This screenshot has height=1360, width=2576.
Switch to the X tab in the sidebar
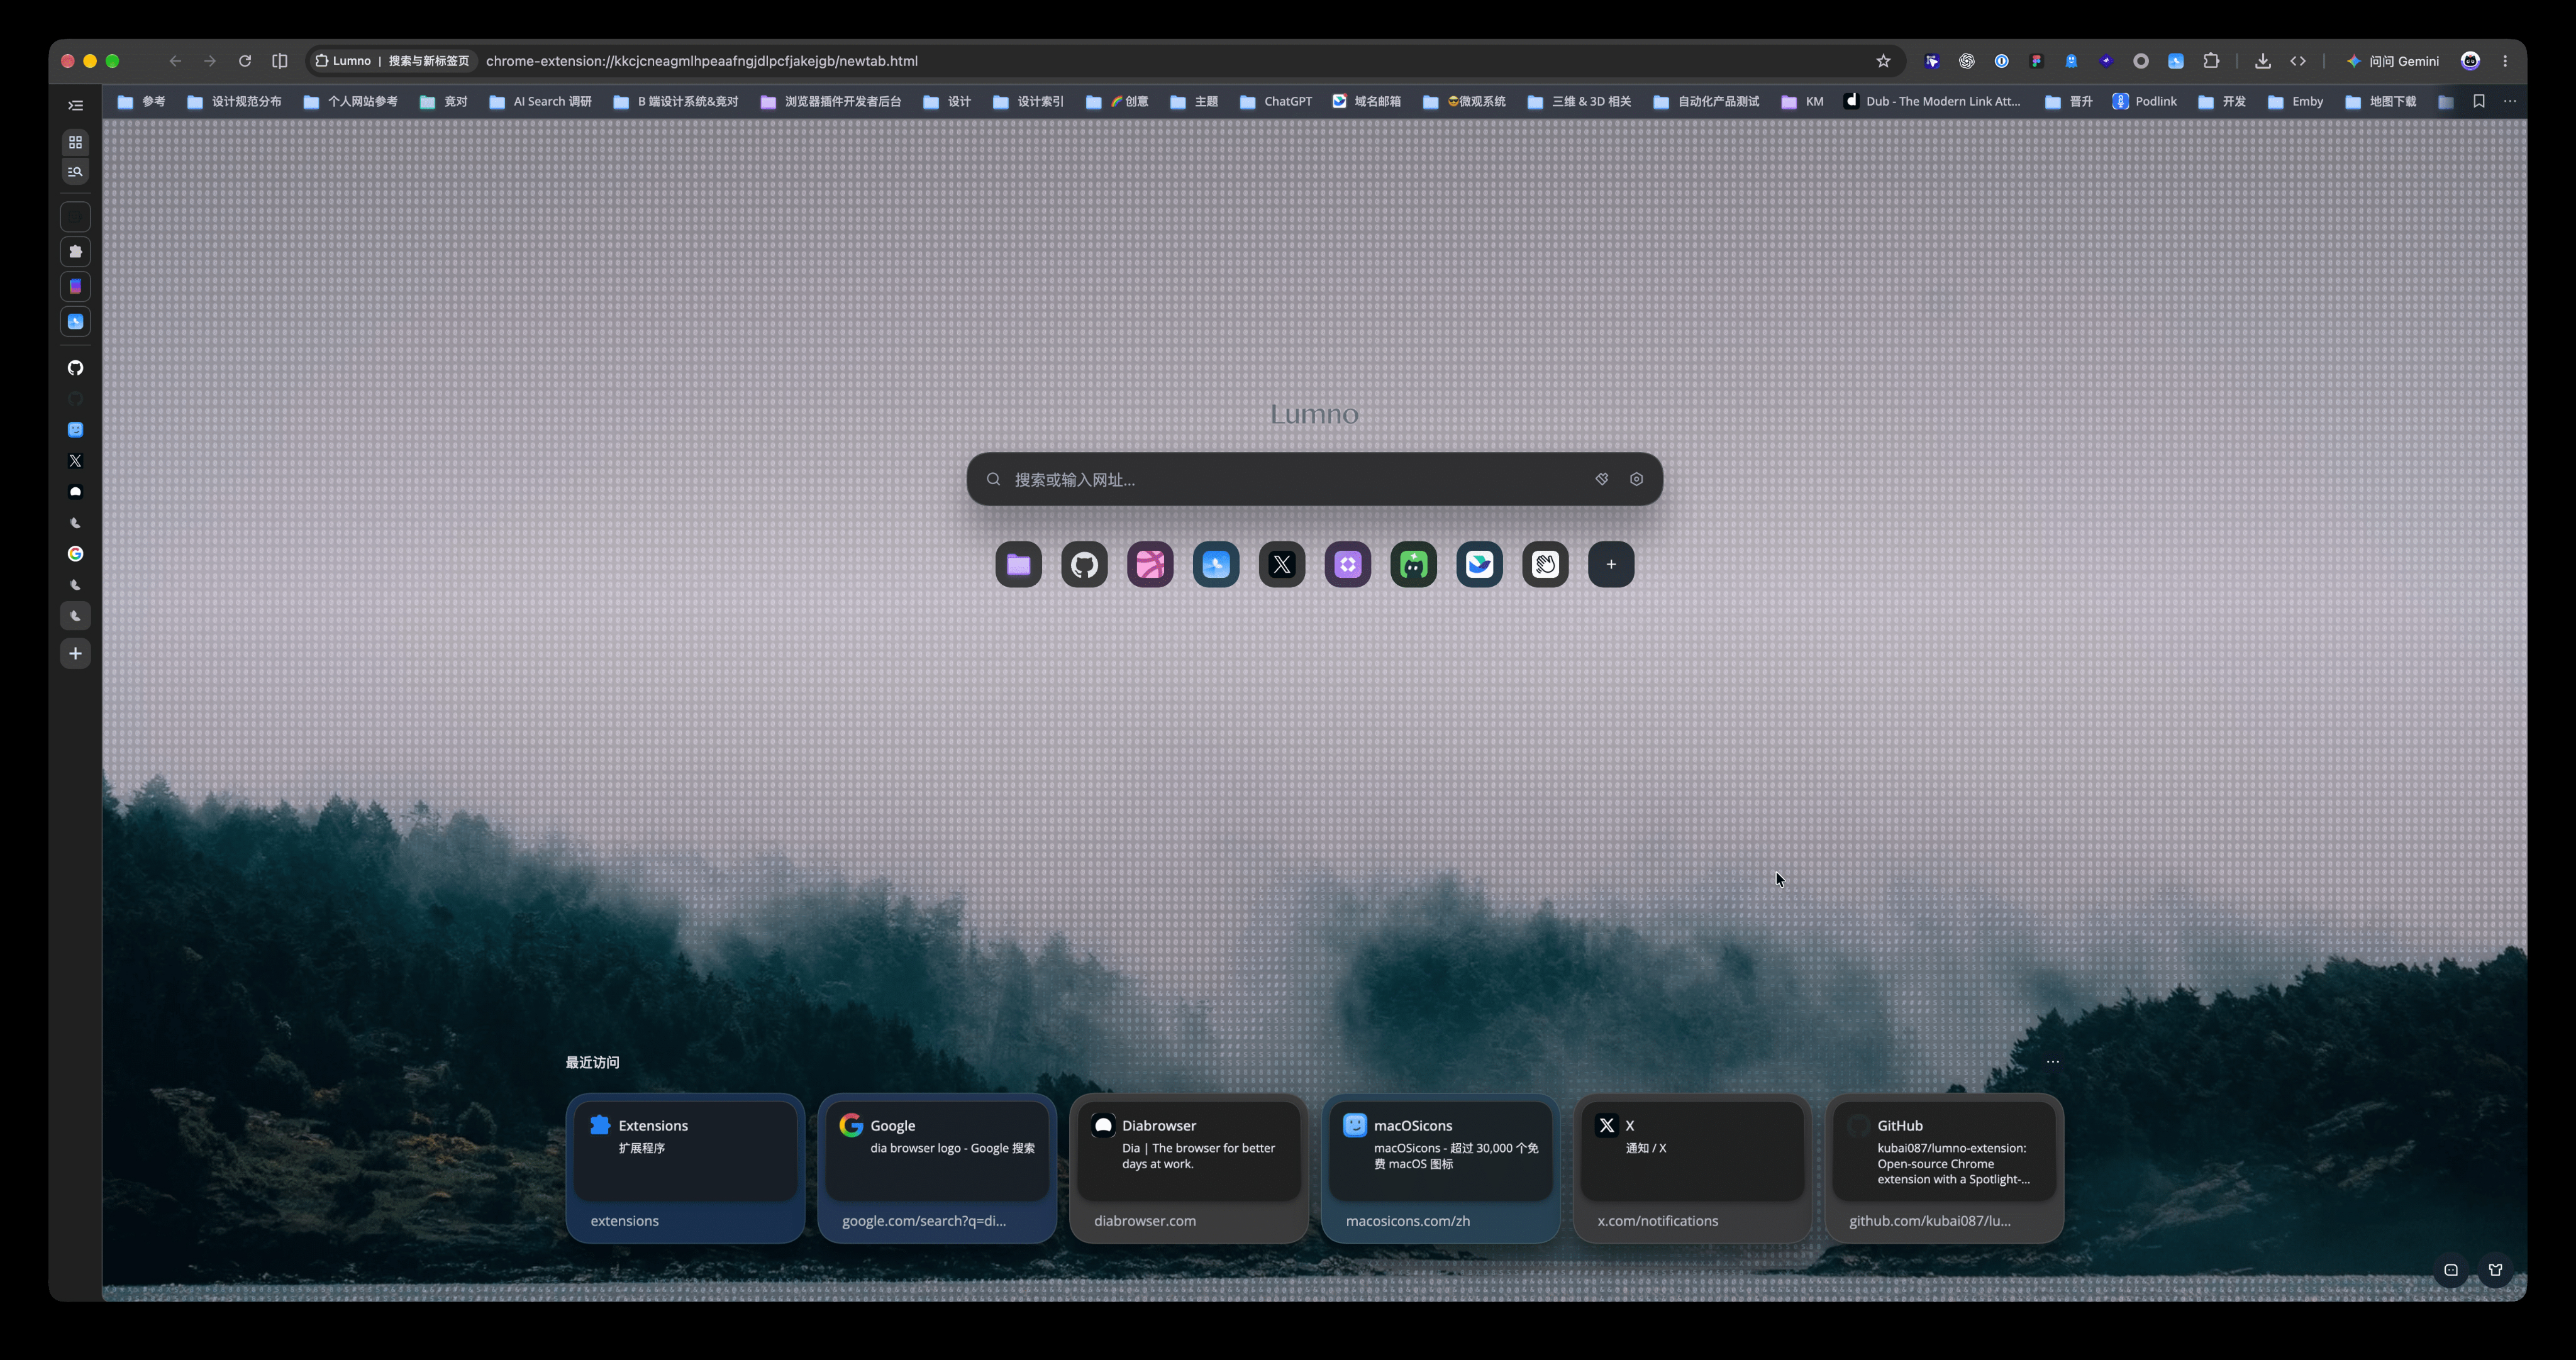75,461
